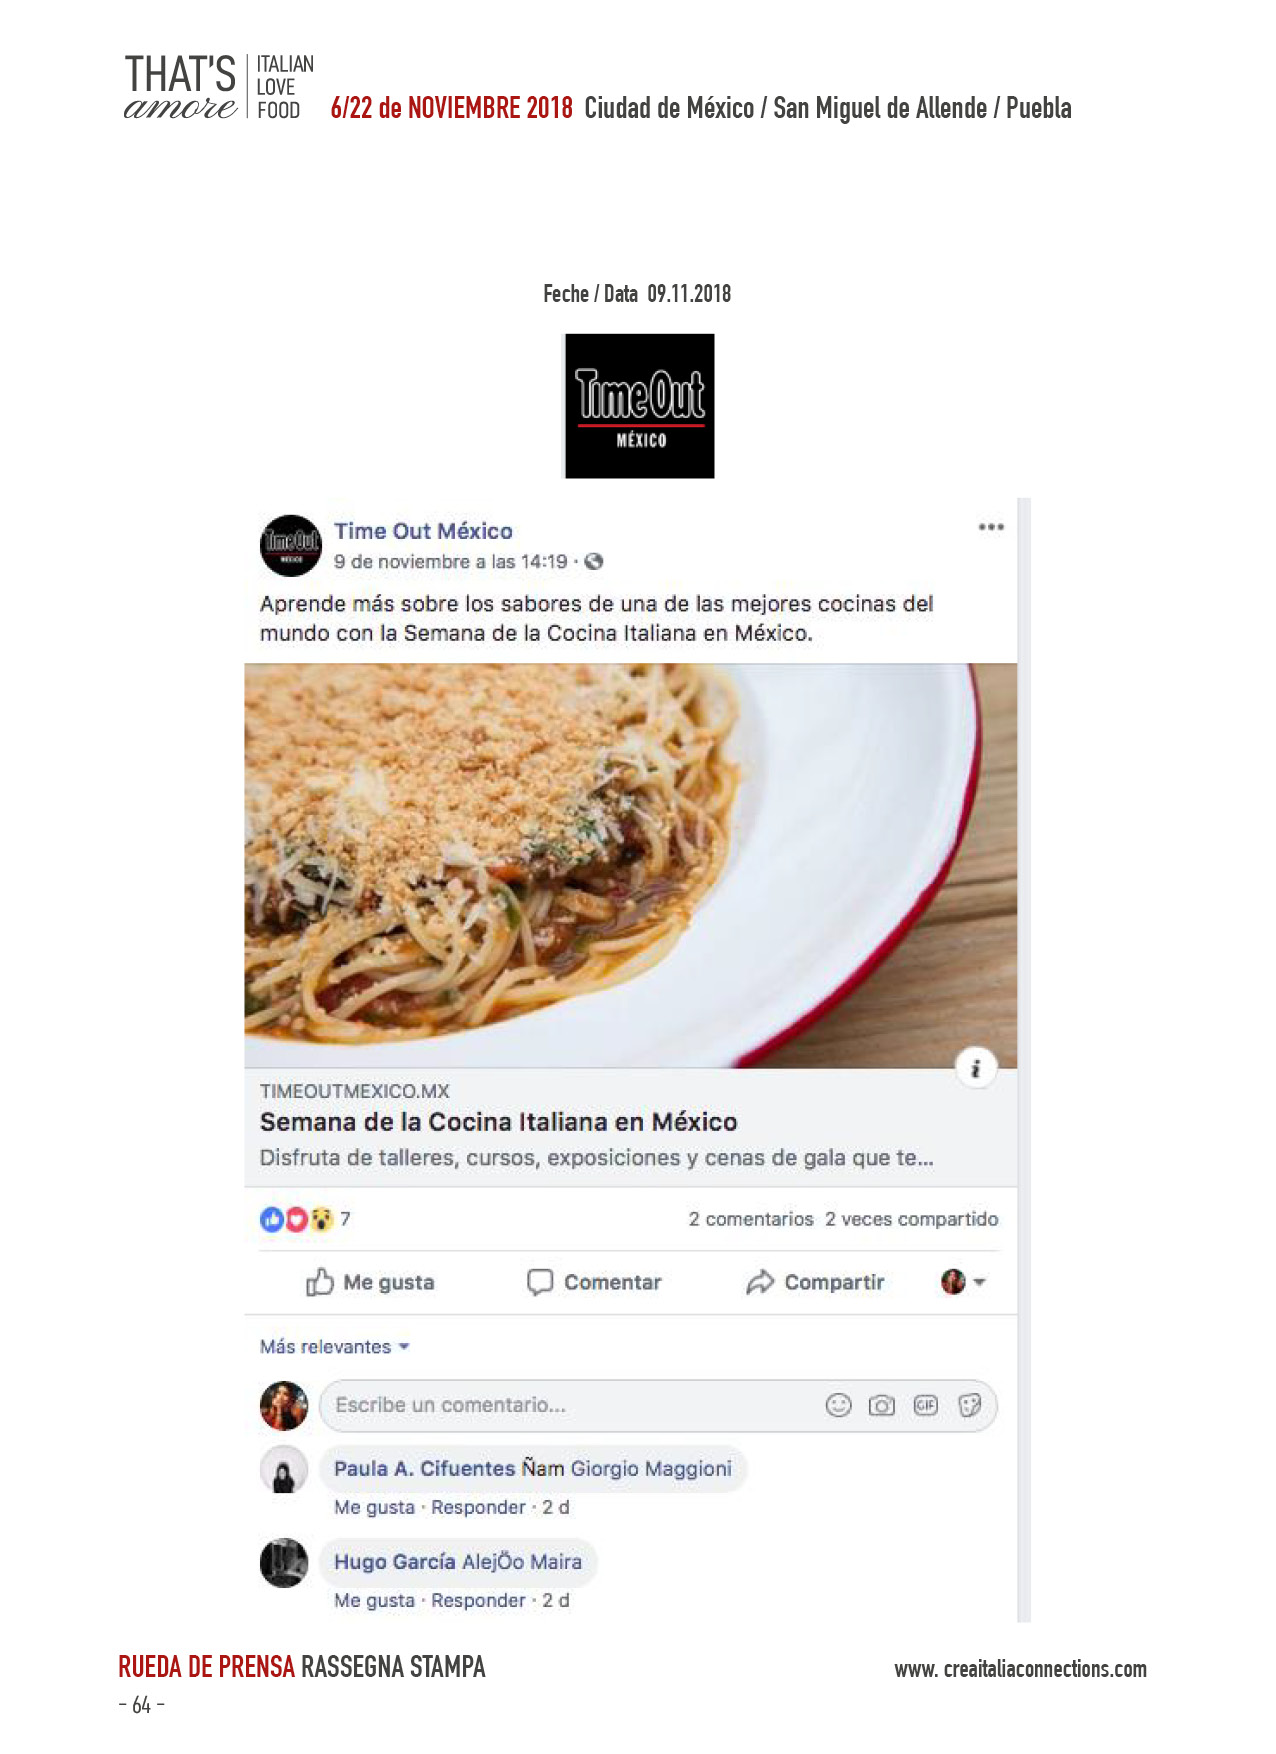Open the emoji picker in comment box
The height and width of the screenshot is (1754, 1276).
click(838, 1405)
